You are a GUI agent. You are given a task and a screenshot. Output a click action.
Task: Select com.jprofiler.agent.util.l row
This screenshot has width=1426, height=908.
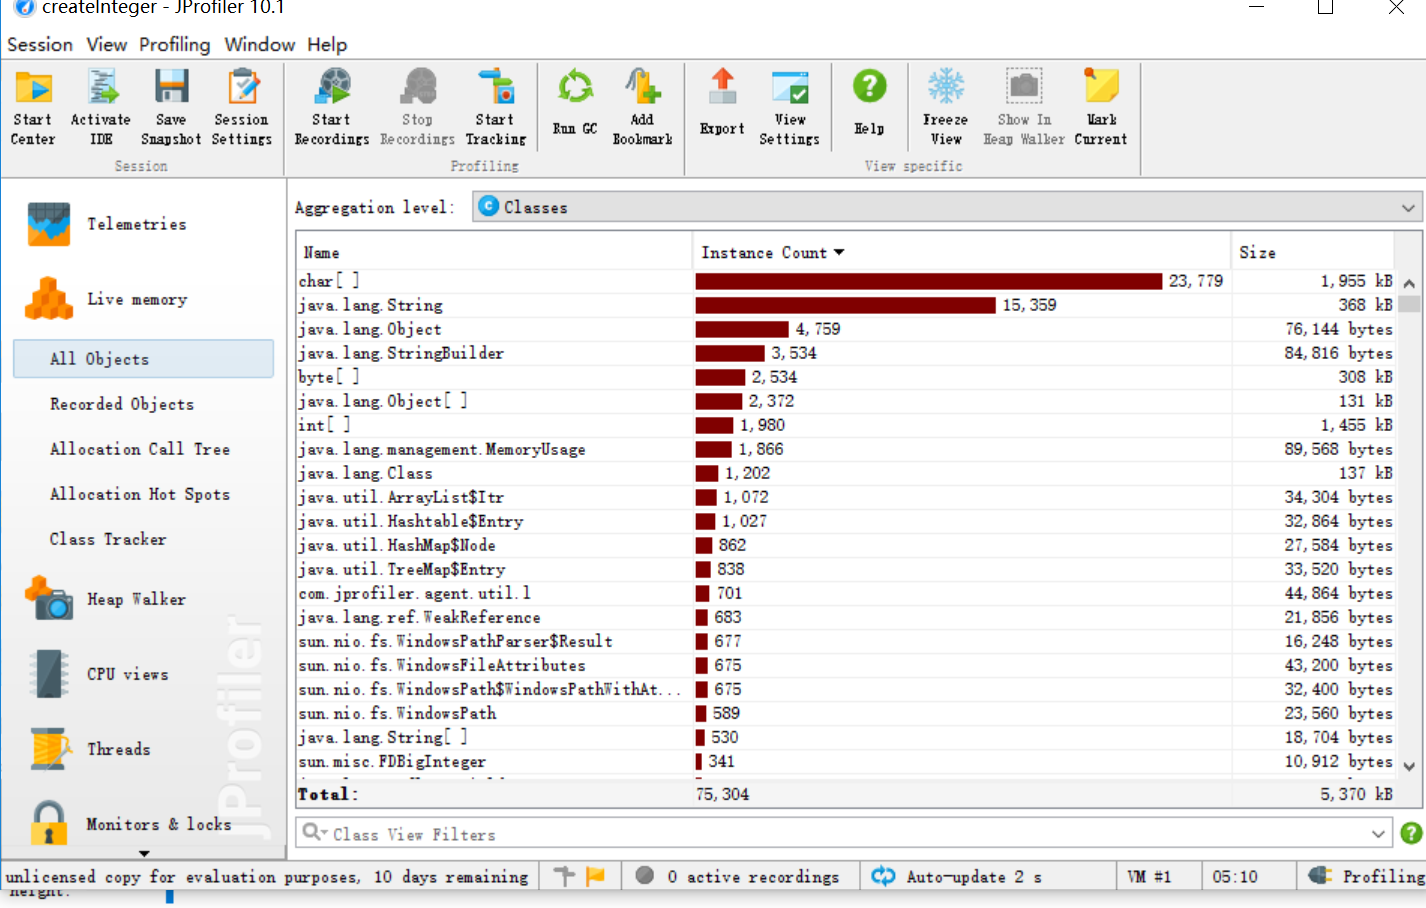[x=846, y=593]
